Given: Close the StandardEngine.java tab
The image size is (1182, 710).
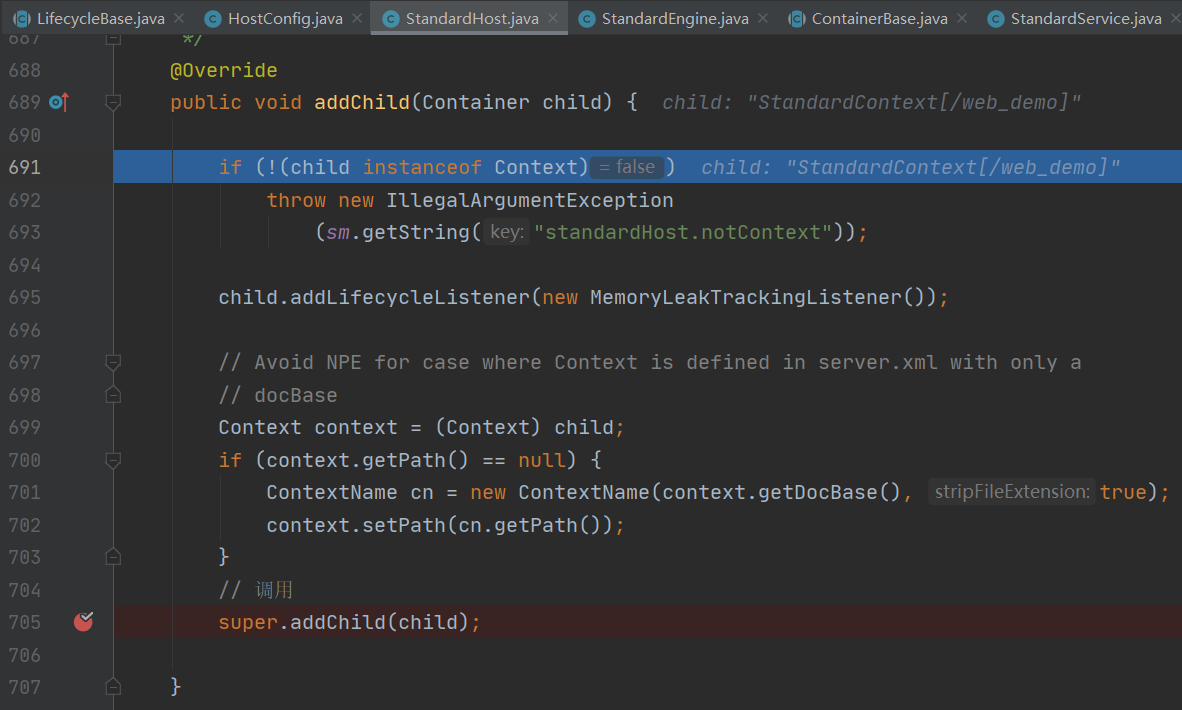Looking at the screenshot, I should 763,18.
